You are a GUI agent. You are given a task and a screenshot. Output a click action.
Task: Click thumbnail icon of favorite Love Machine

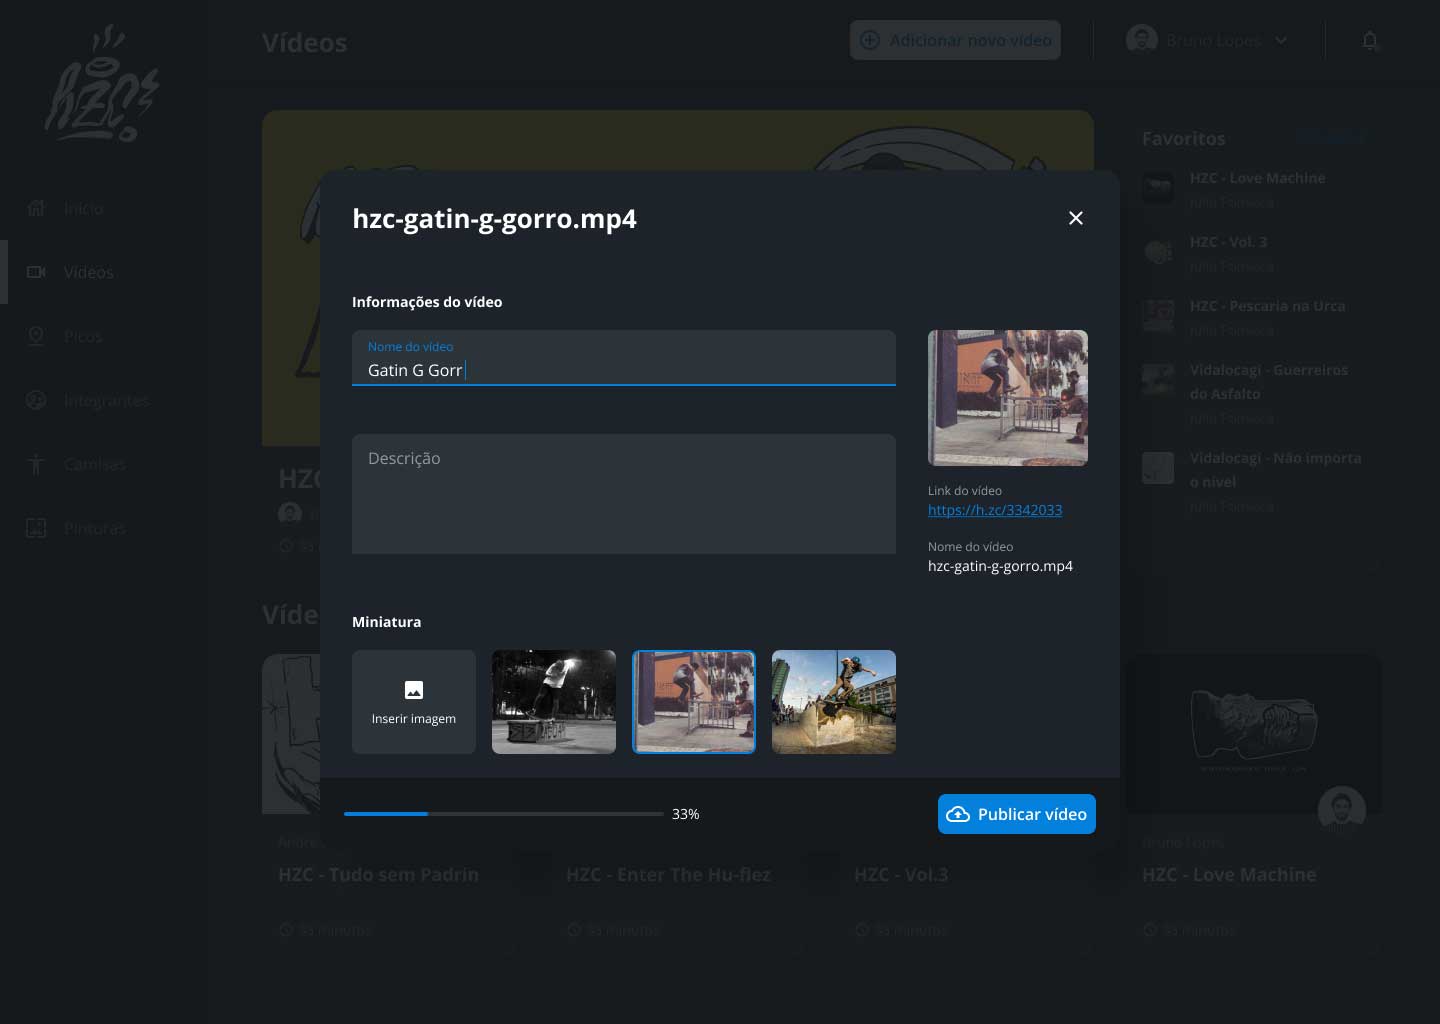click(1158, 188)
